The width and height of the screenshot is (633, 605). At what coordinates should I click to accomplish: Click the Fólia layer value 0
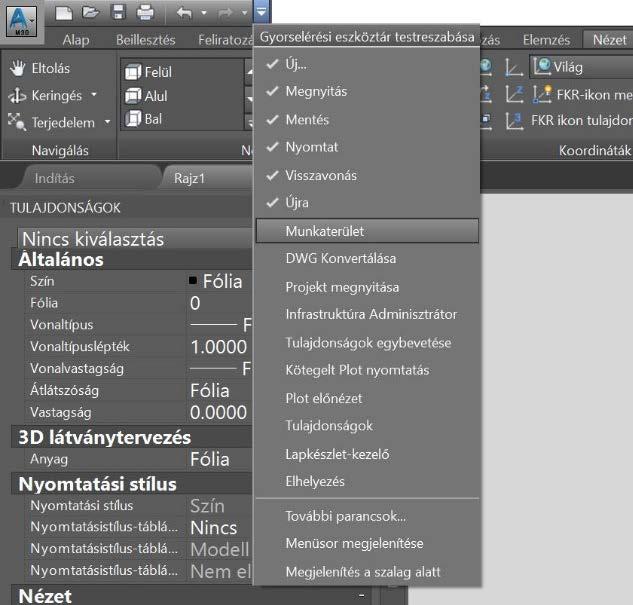pos(219,303)
